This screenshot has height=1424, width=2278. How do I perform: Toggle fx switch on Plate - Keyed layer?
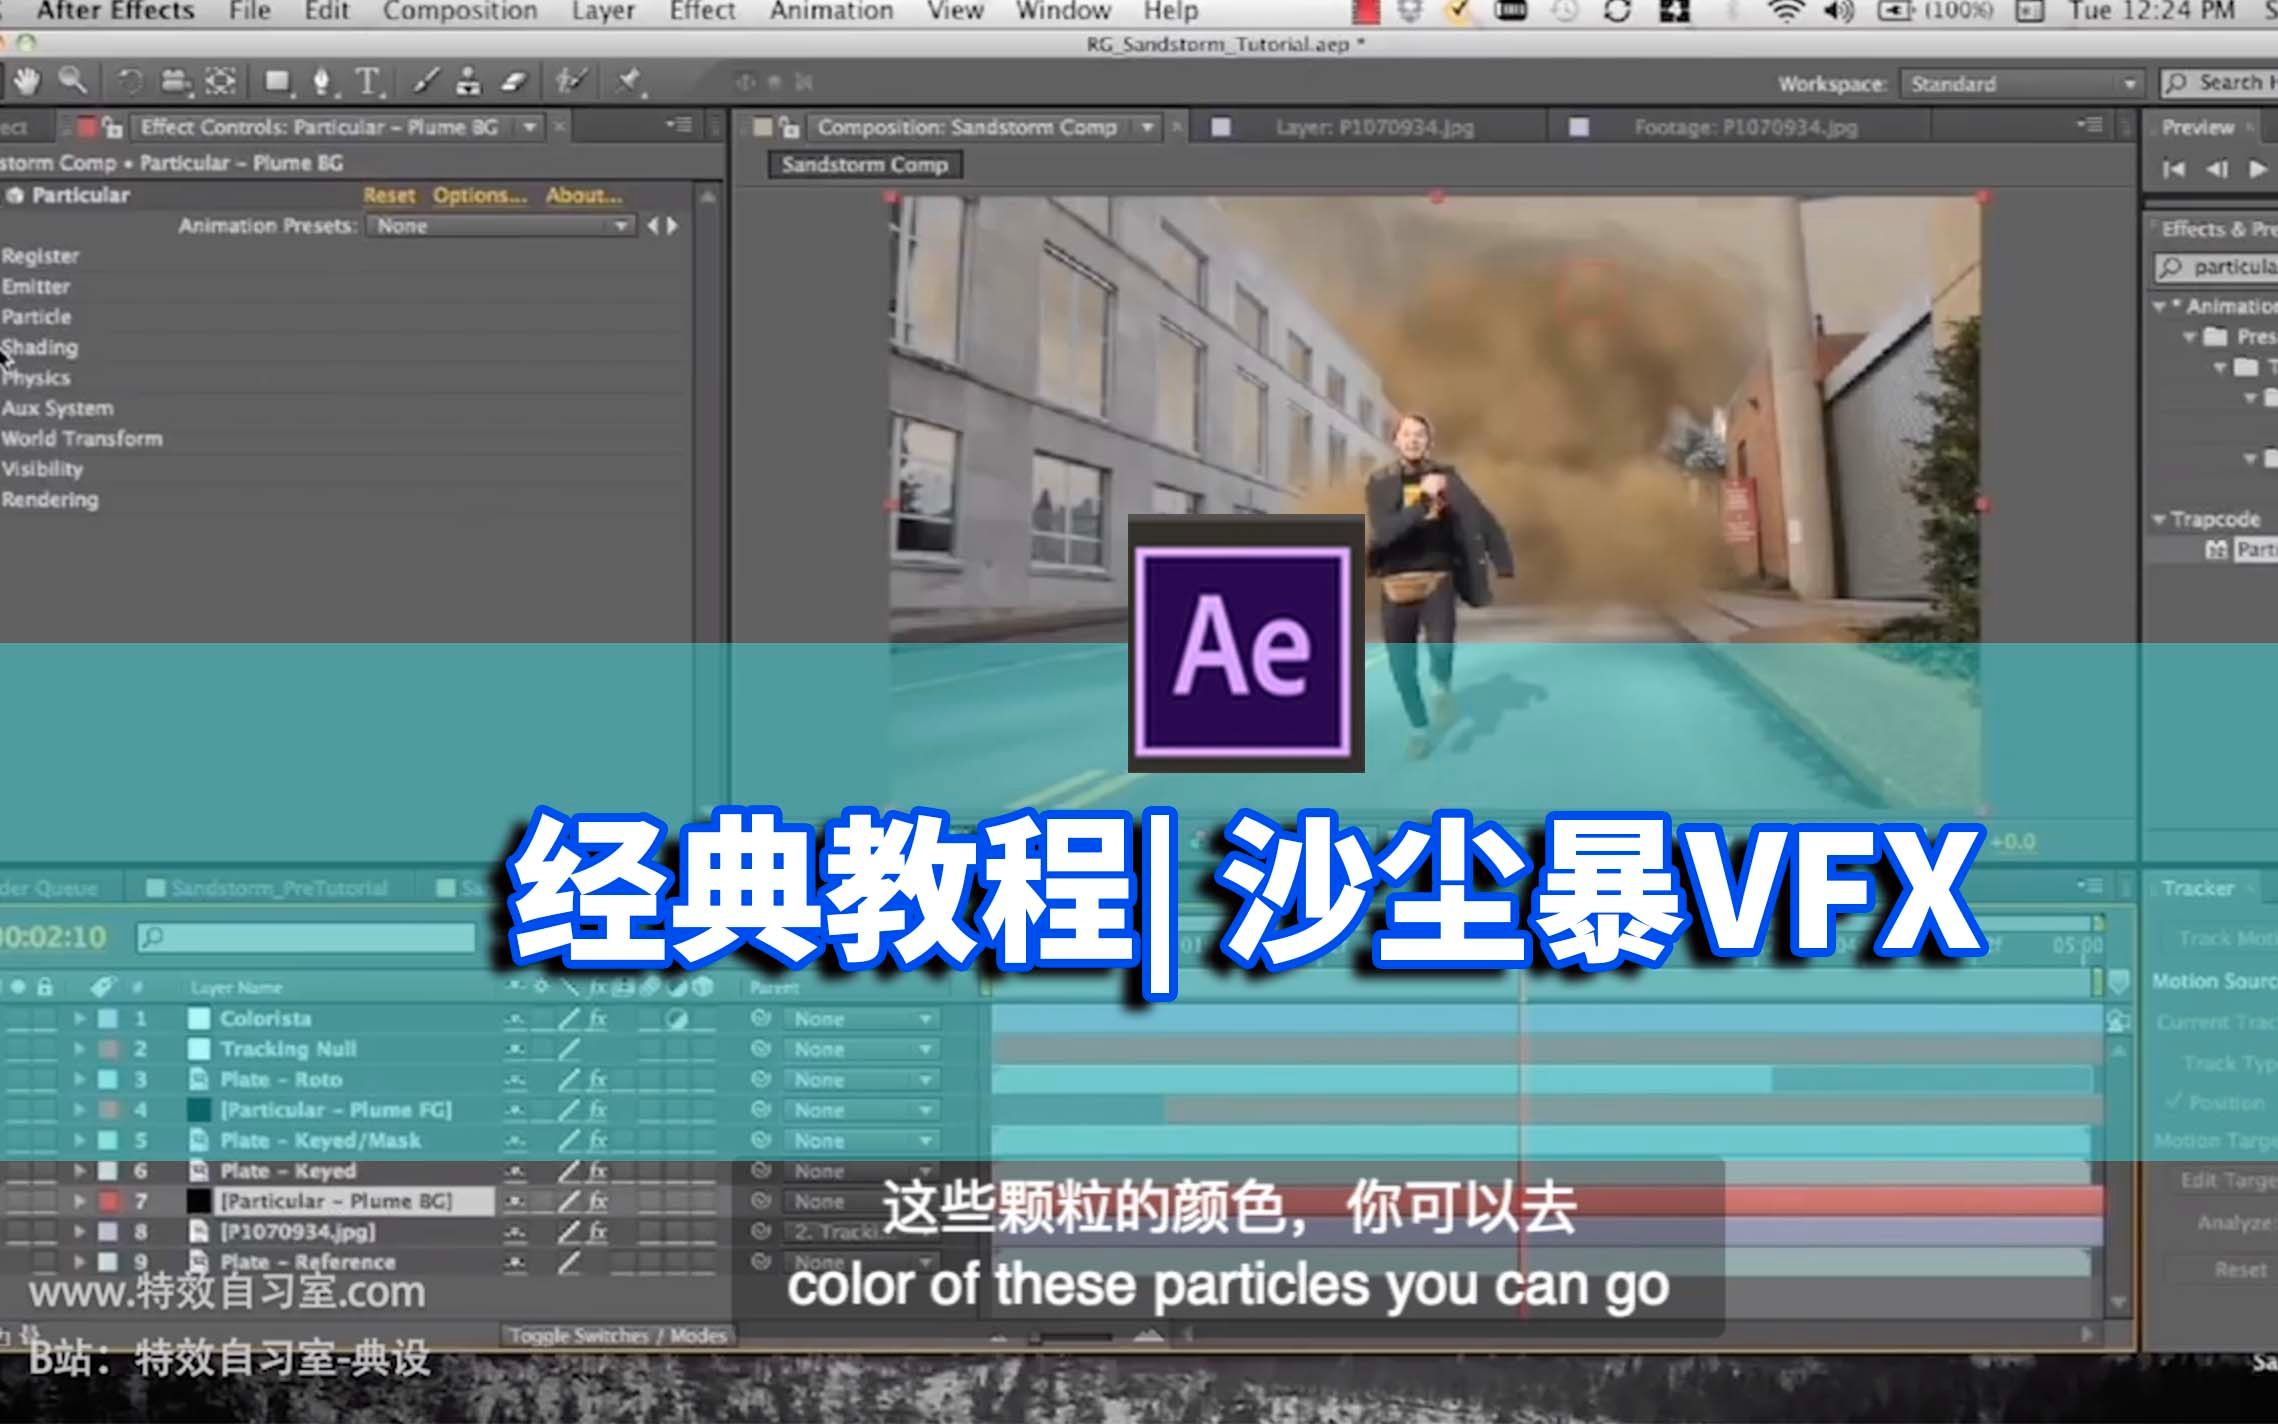(598, 1171)
